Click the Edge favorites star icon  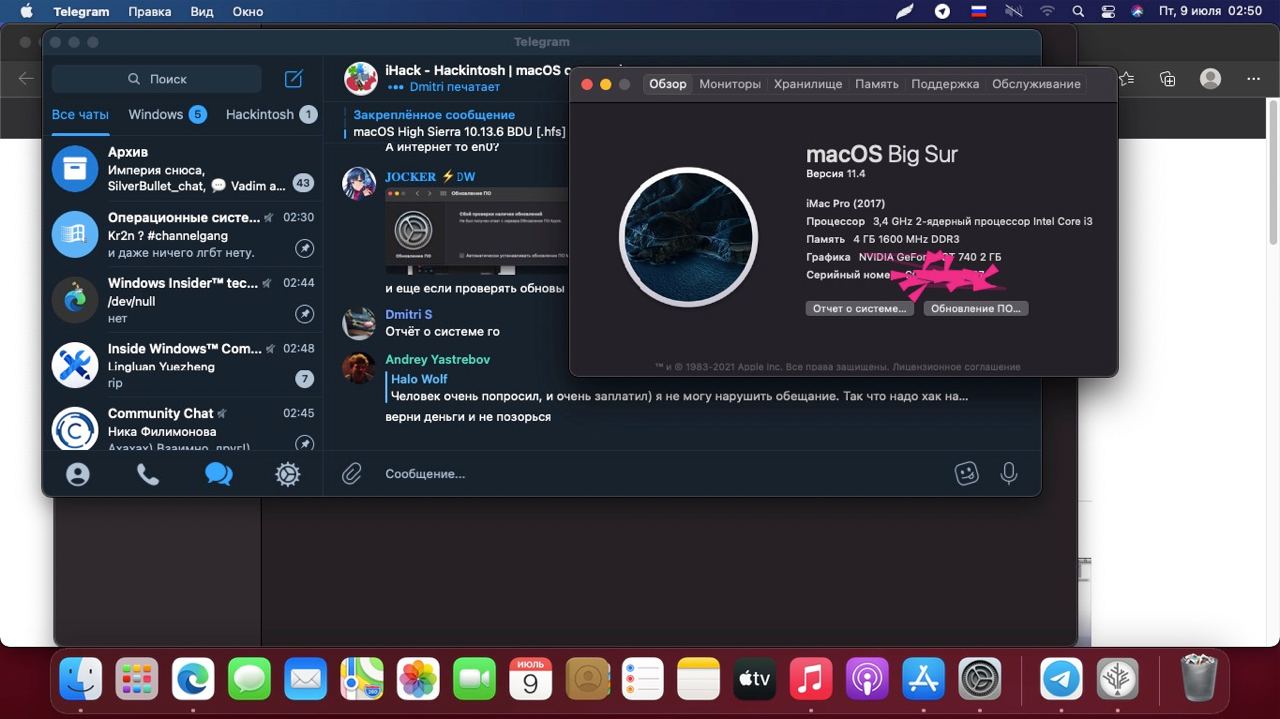point(1127,79)
